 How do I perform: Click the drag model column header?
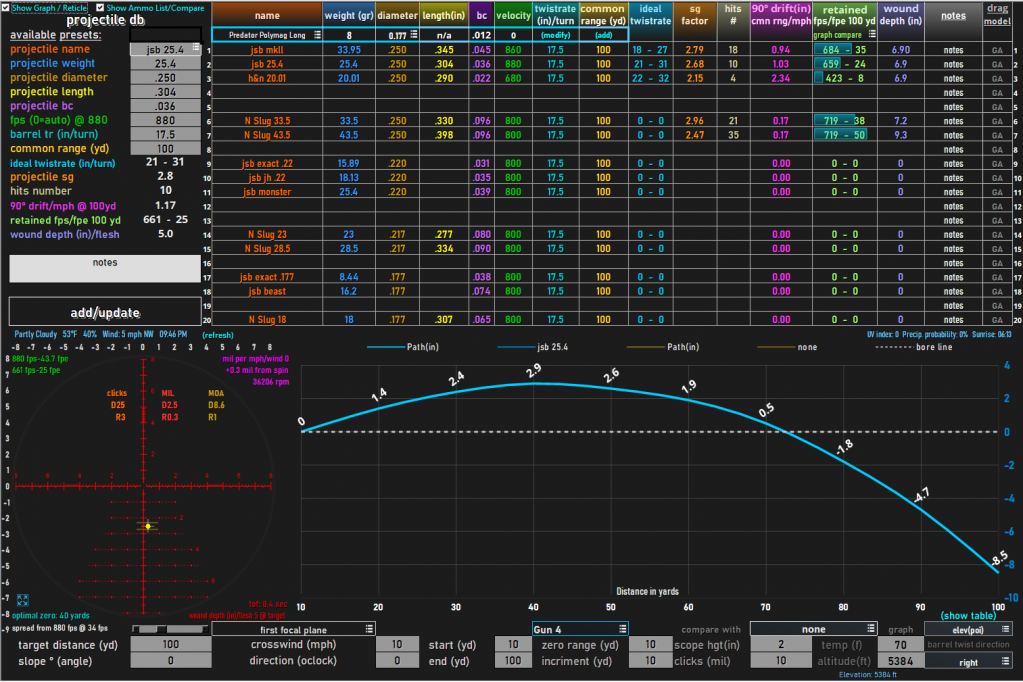tap(997, 15)
